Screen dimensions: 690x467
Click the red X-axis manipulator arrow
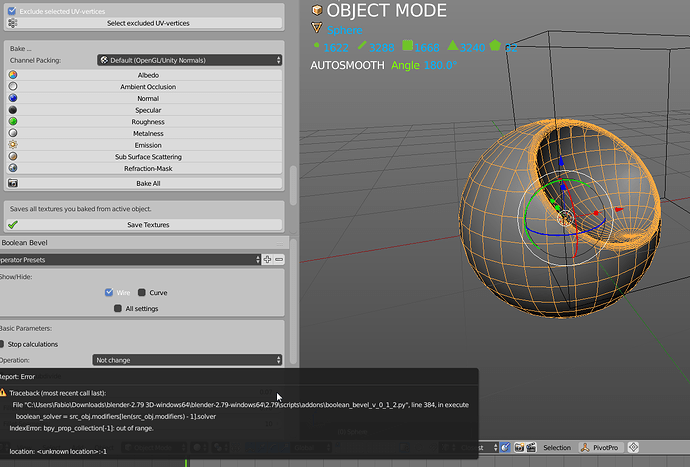(618, 210)
